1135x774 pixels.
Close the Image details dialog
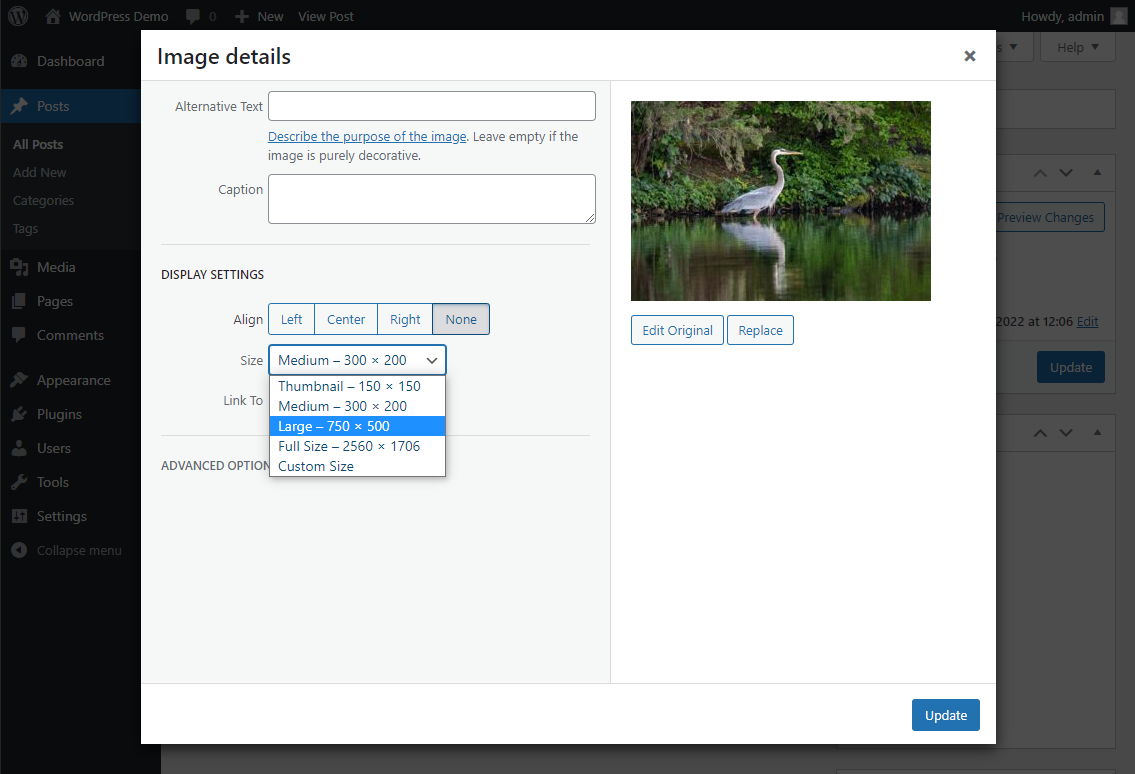click(970, 56)
